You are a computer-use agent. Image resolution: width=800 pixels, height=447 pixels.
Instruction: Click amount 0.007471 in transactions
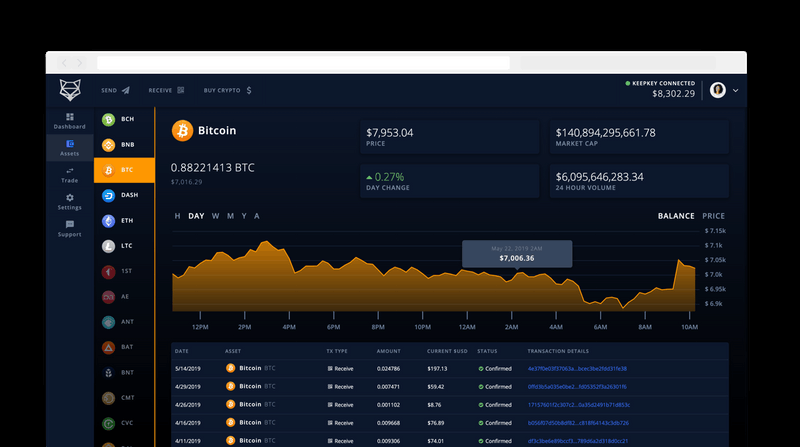click(x=388, y=387)
